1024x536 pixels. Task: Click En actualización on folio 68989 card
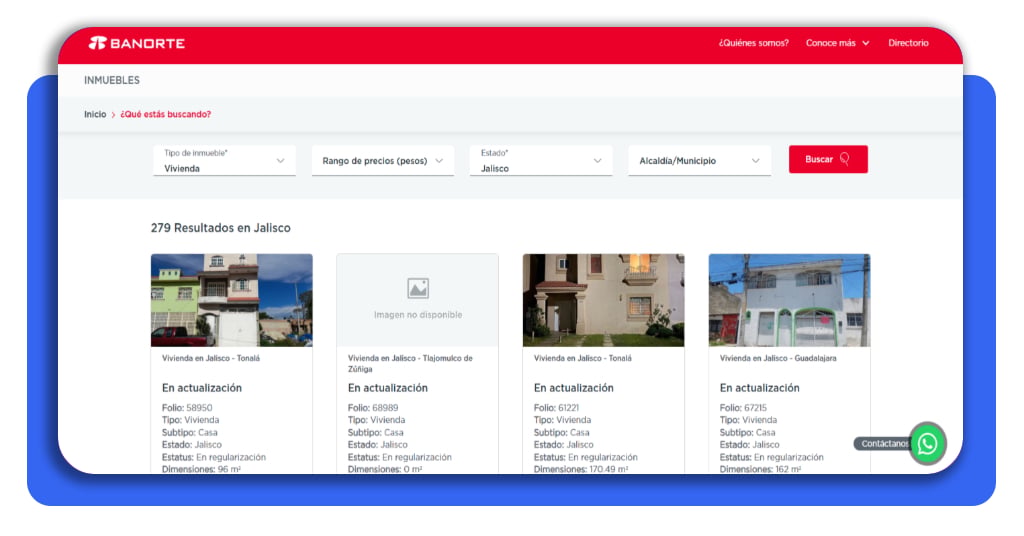pyautogui.click(x=388, y=388)
